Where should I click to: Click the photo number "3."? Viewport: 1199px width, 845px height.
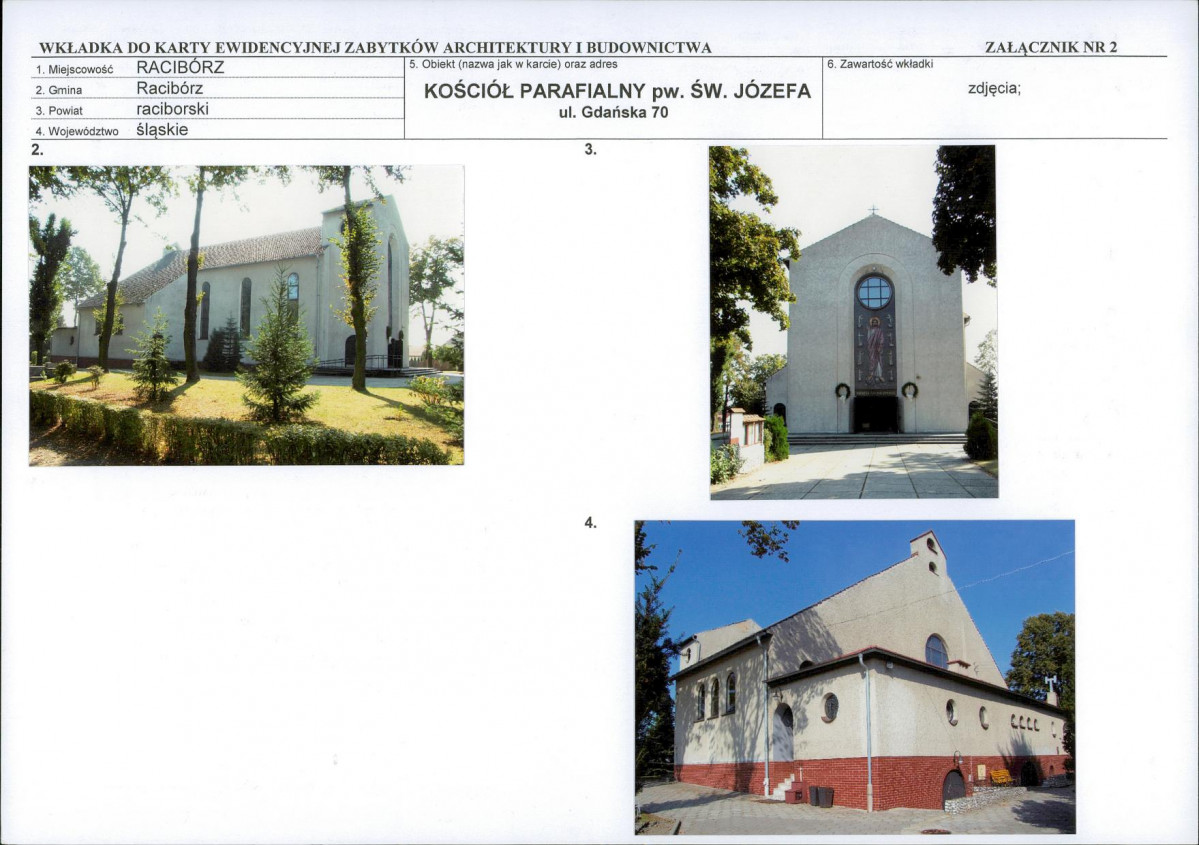click(x=590, y=149)
